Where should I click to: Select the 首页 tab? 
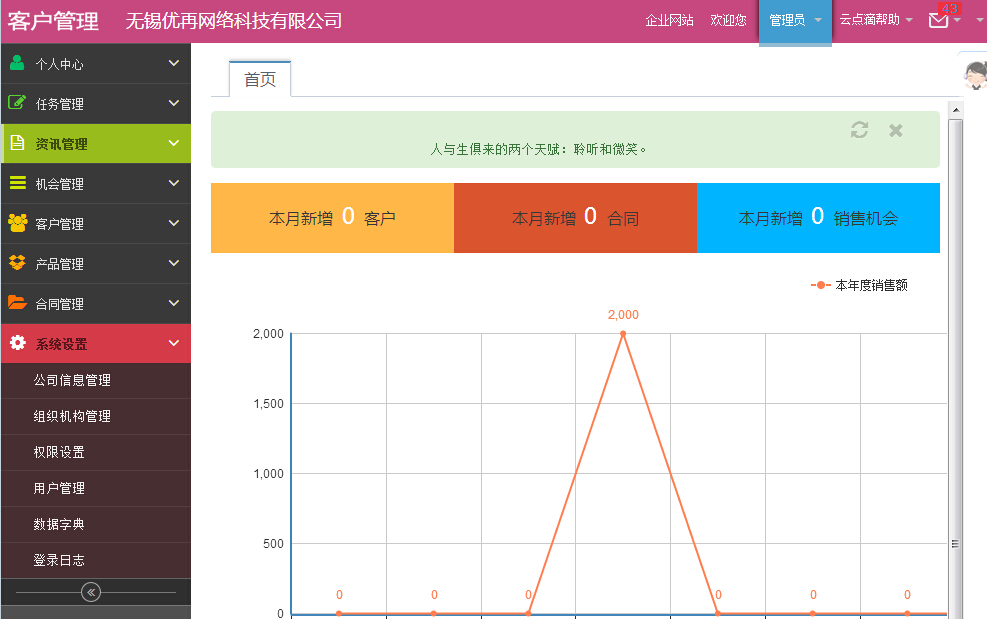260,79
